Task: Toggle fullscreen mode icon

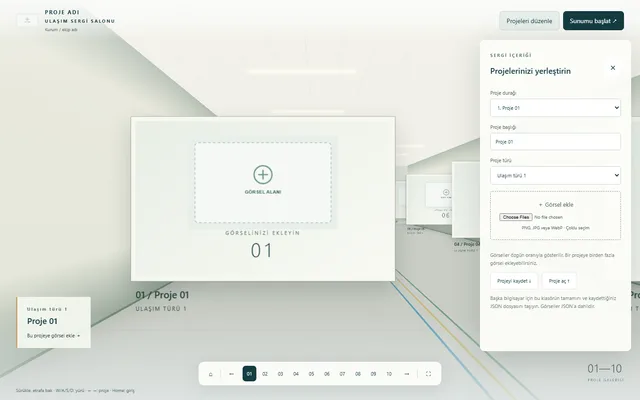Action: tap(428, 374)
